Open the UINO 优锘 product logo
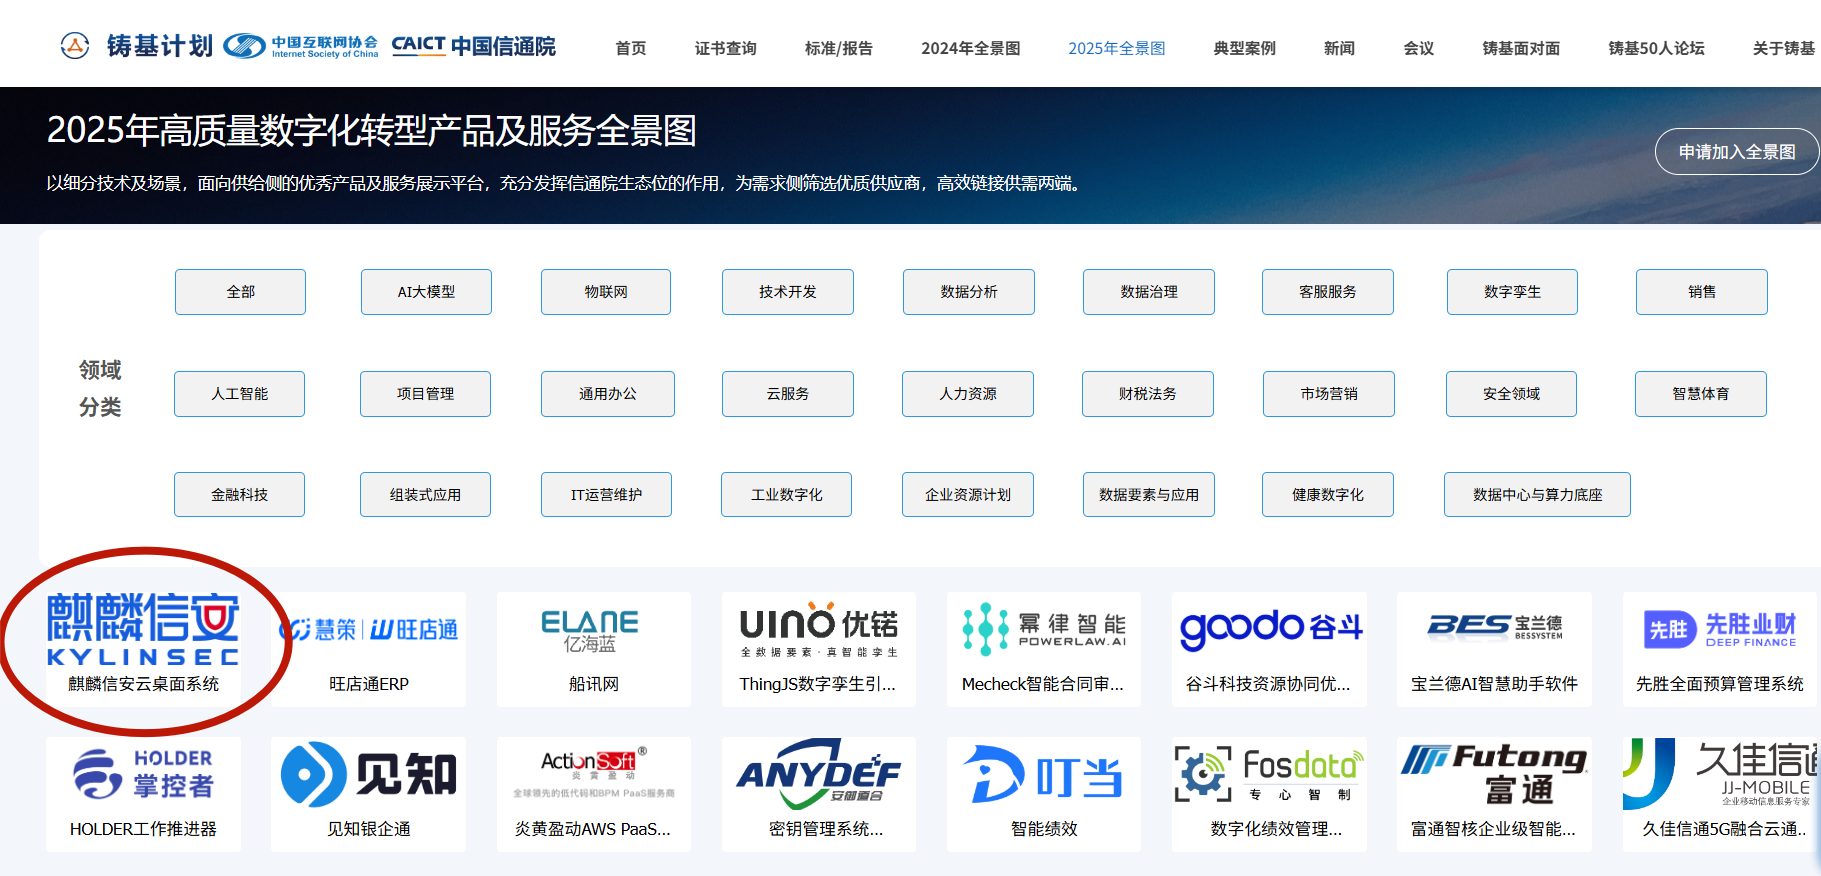The height and width of the screenshot is (876, 1821). [818, 629]
